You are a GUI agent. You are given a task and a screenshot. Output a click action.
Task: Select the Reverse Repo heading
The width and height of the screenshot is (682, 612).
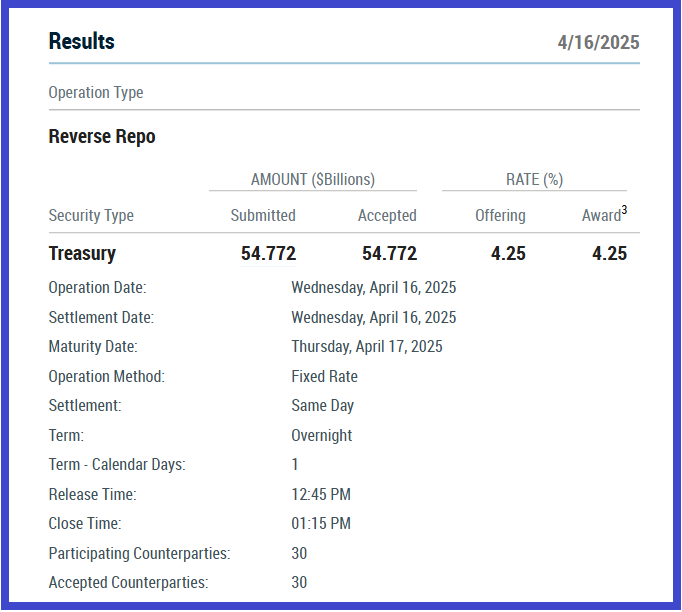coord(102,137)
